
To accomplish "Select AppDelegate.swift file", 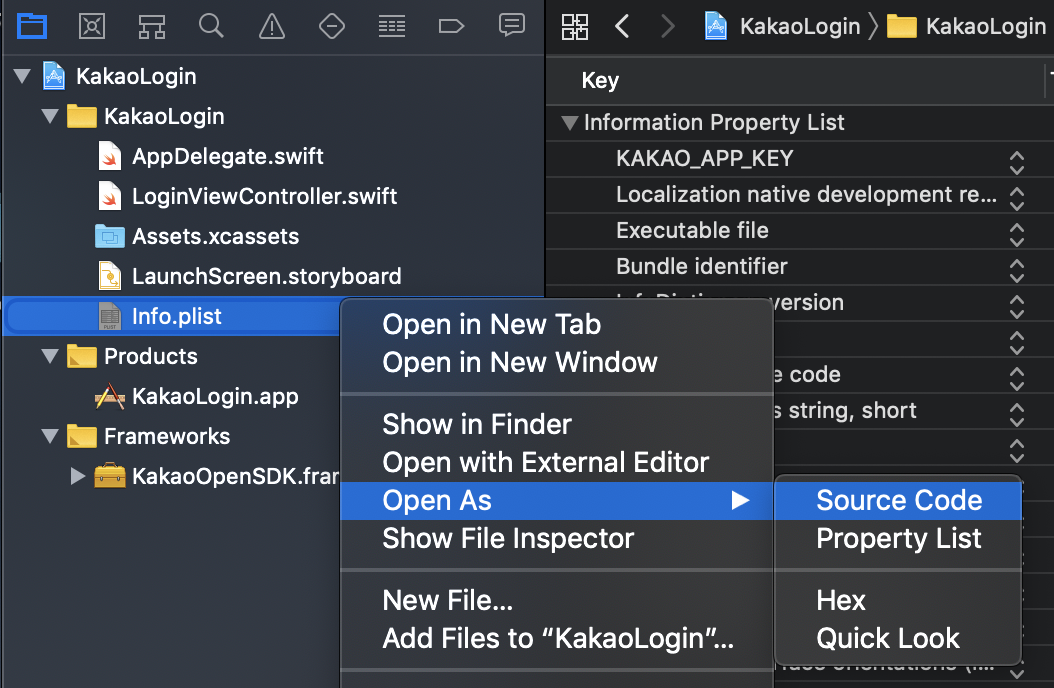I will (228, 156).
